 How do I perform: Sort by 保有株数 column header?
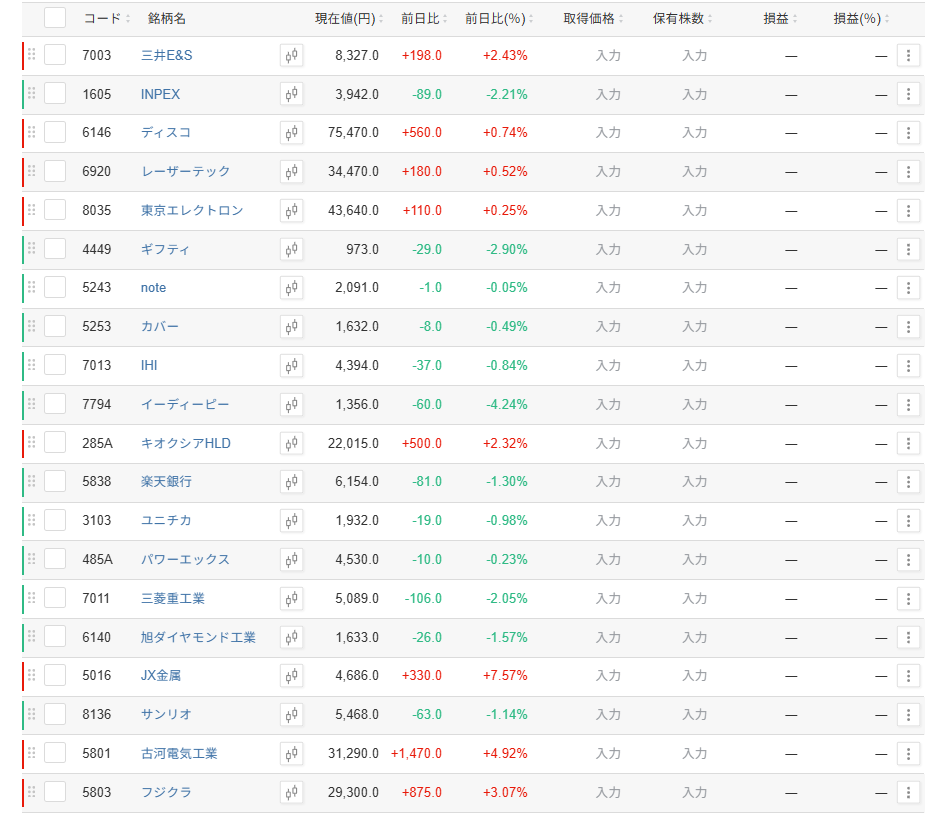click(684, 19)
